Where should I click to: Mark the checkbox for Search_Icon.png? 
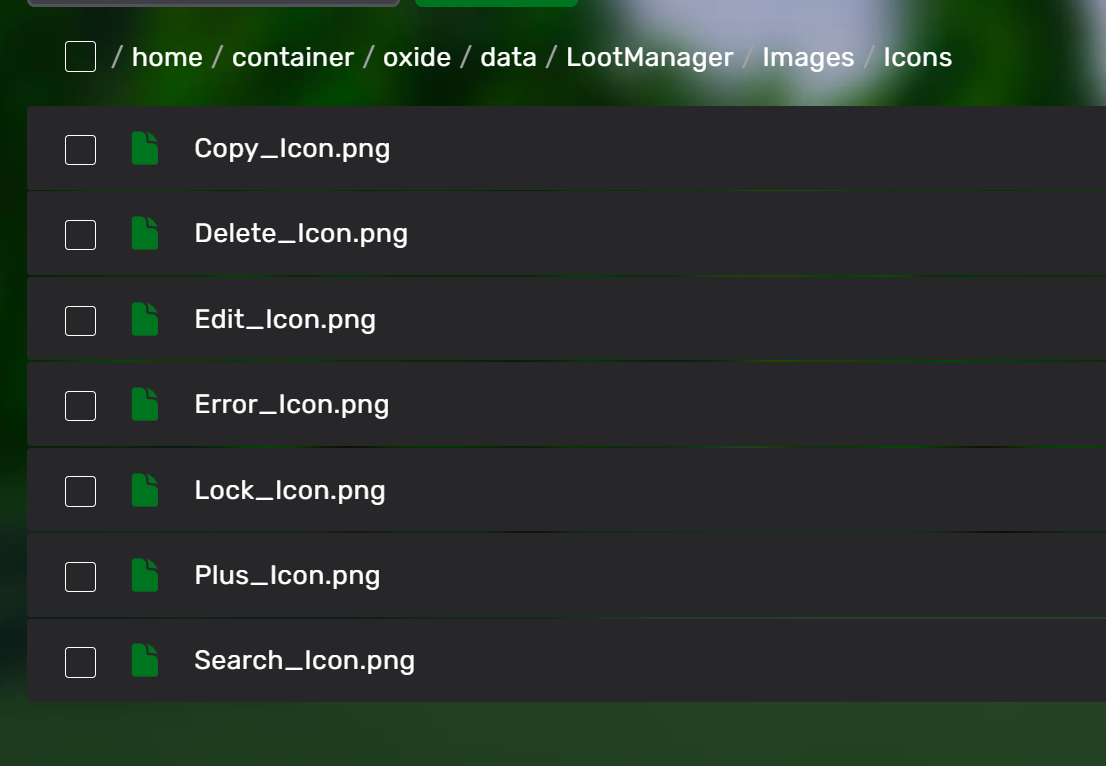80,662
